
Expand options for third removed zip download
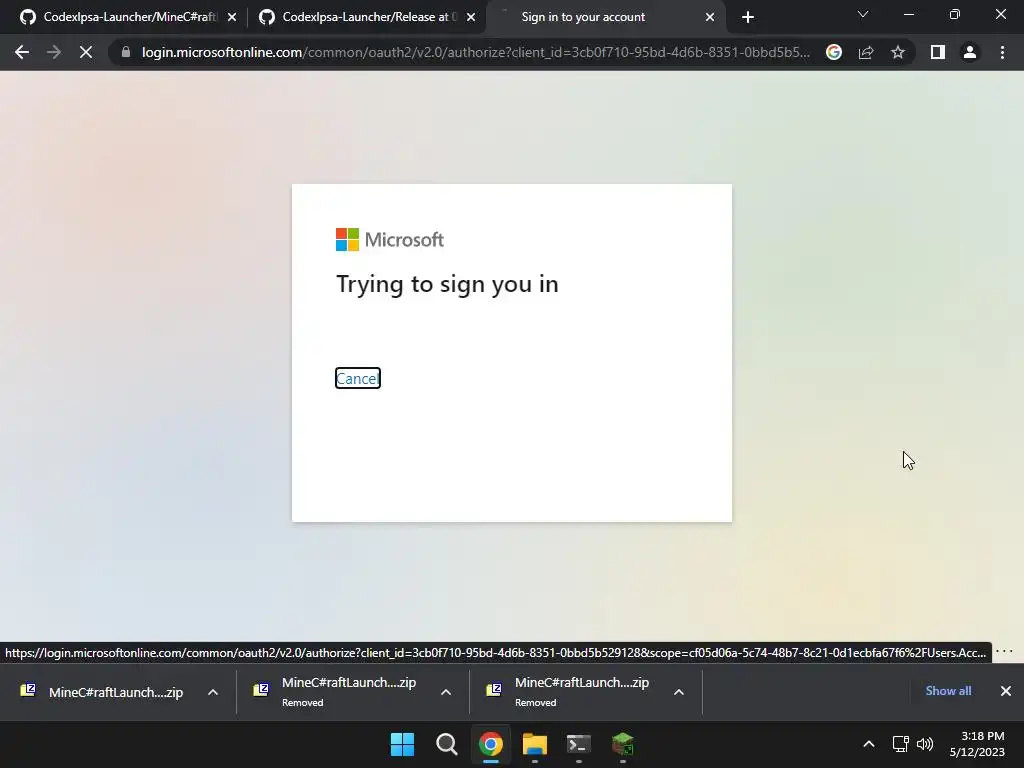[679, 692]
